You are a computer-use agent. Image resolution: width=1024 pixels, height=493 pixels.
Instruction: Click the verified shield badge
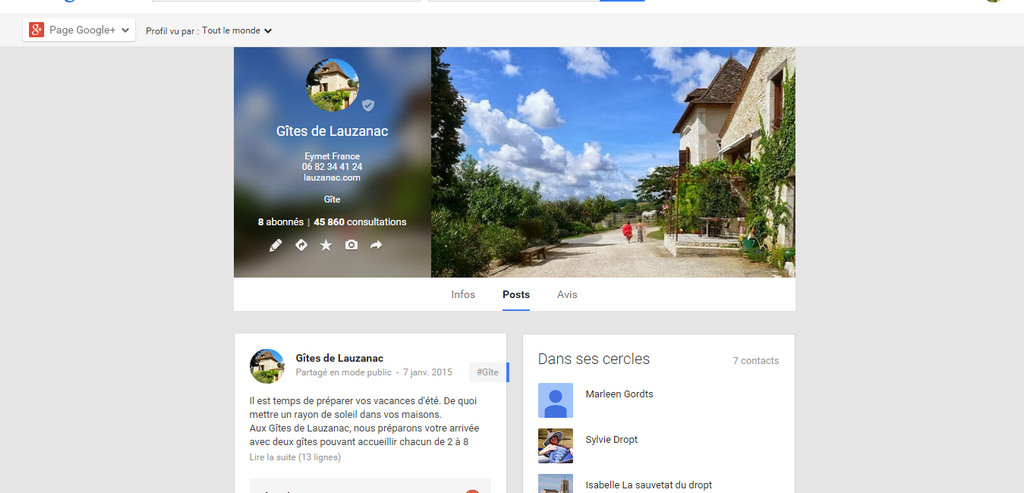point(368,105)
